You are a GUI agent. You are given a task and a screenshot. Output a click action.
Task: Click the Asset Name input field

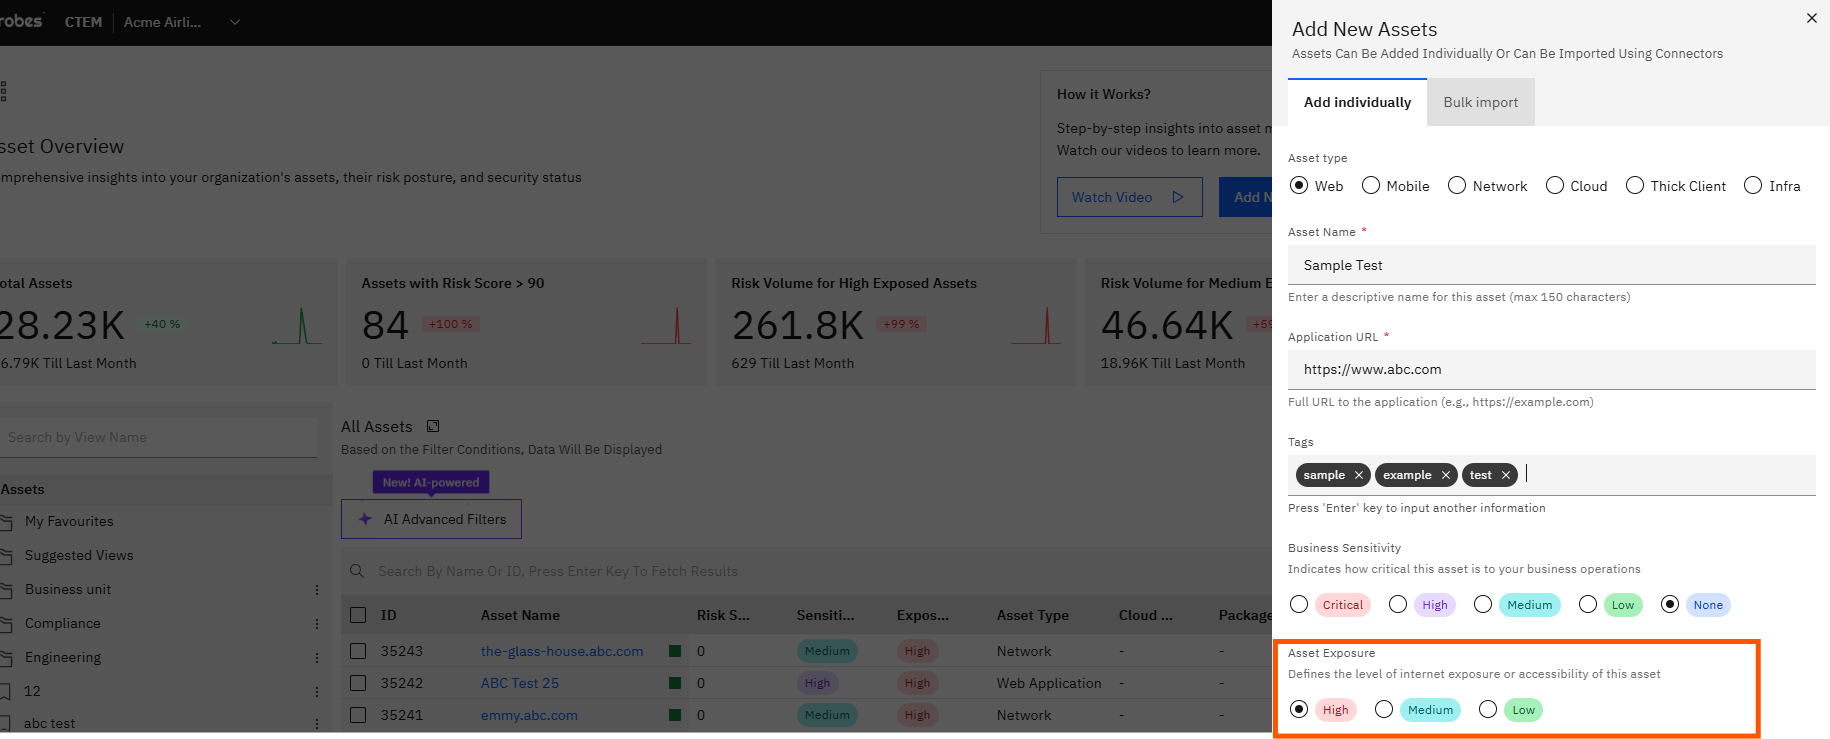coord(1552,265)
